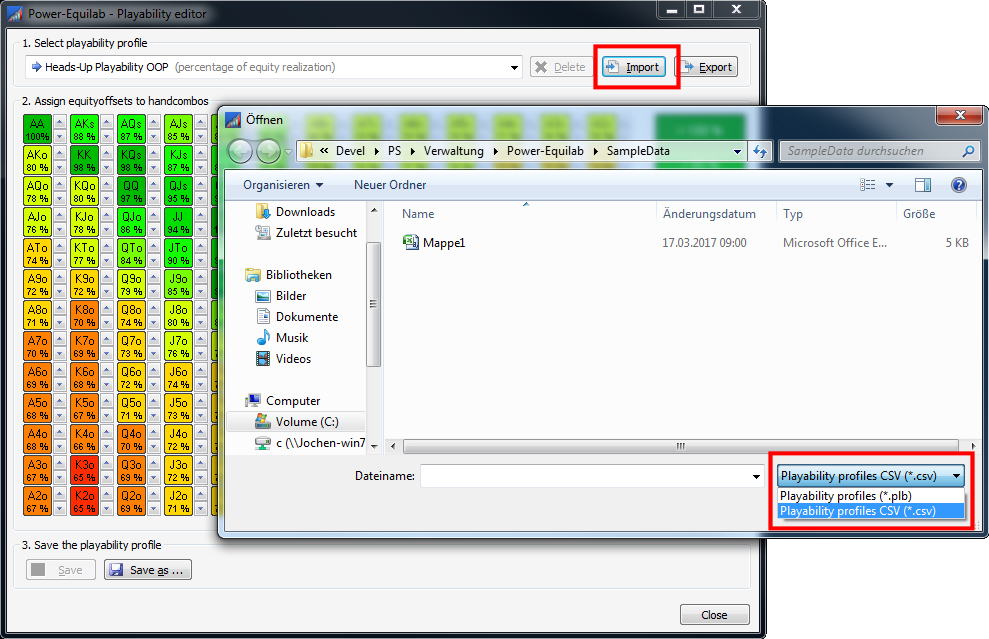
Task: Click navigation pane scroll up arrow
Action: pyautogui.click(x=374, y=210)
